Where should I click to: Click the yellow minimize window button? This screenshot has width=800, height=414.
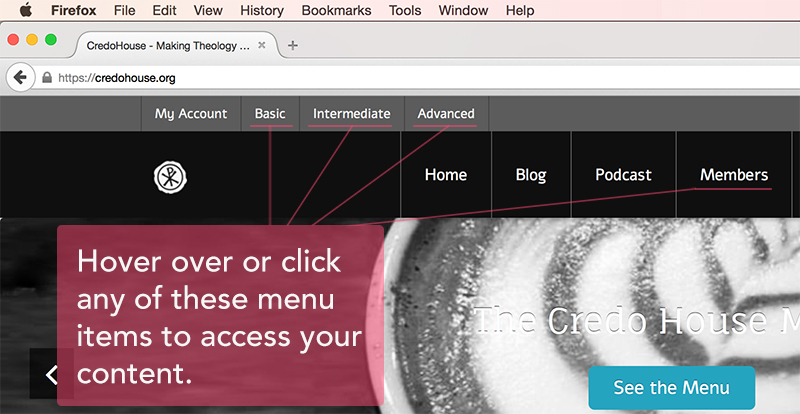(32, 40)
